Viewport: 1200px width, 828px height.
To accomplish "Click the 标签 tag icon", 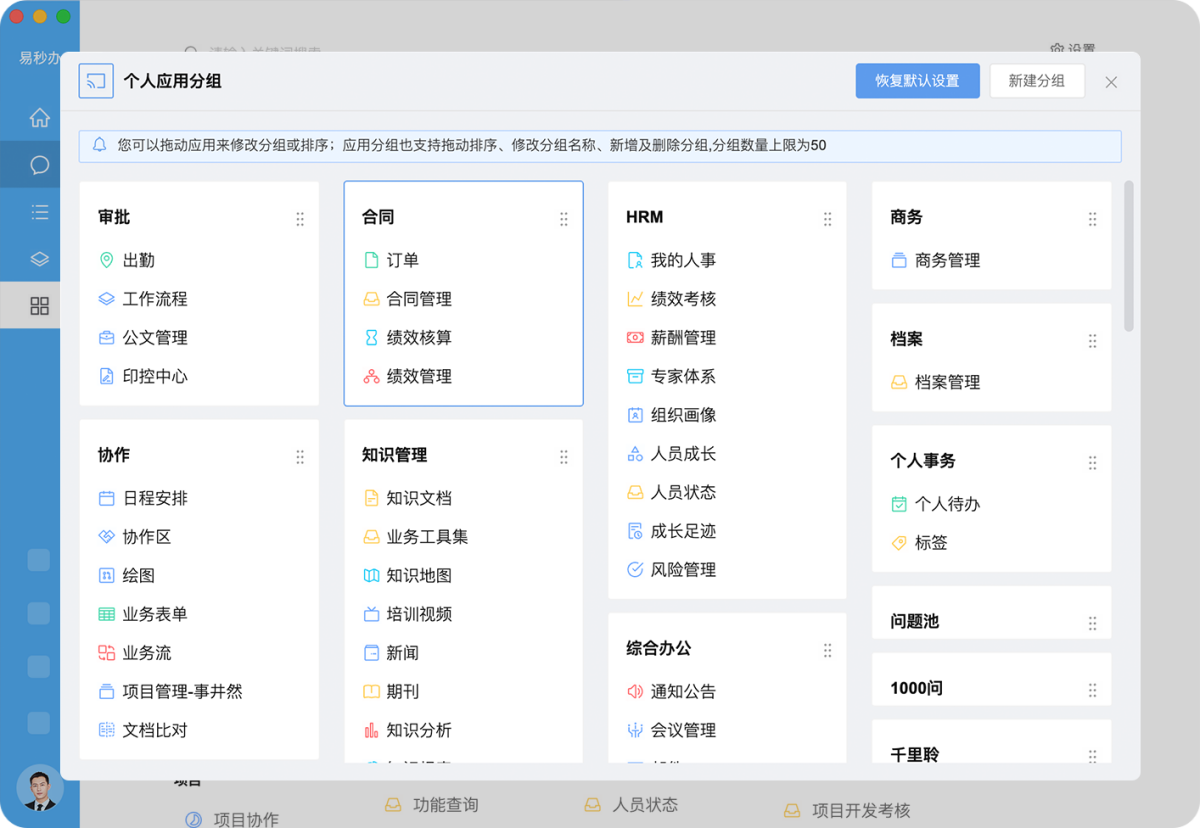I will 899,543.
